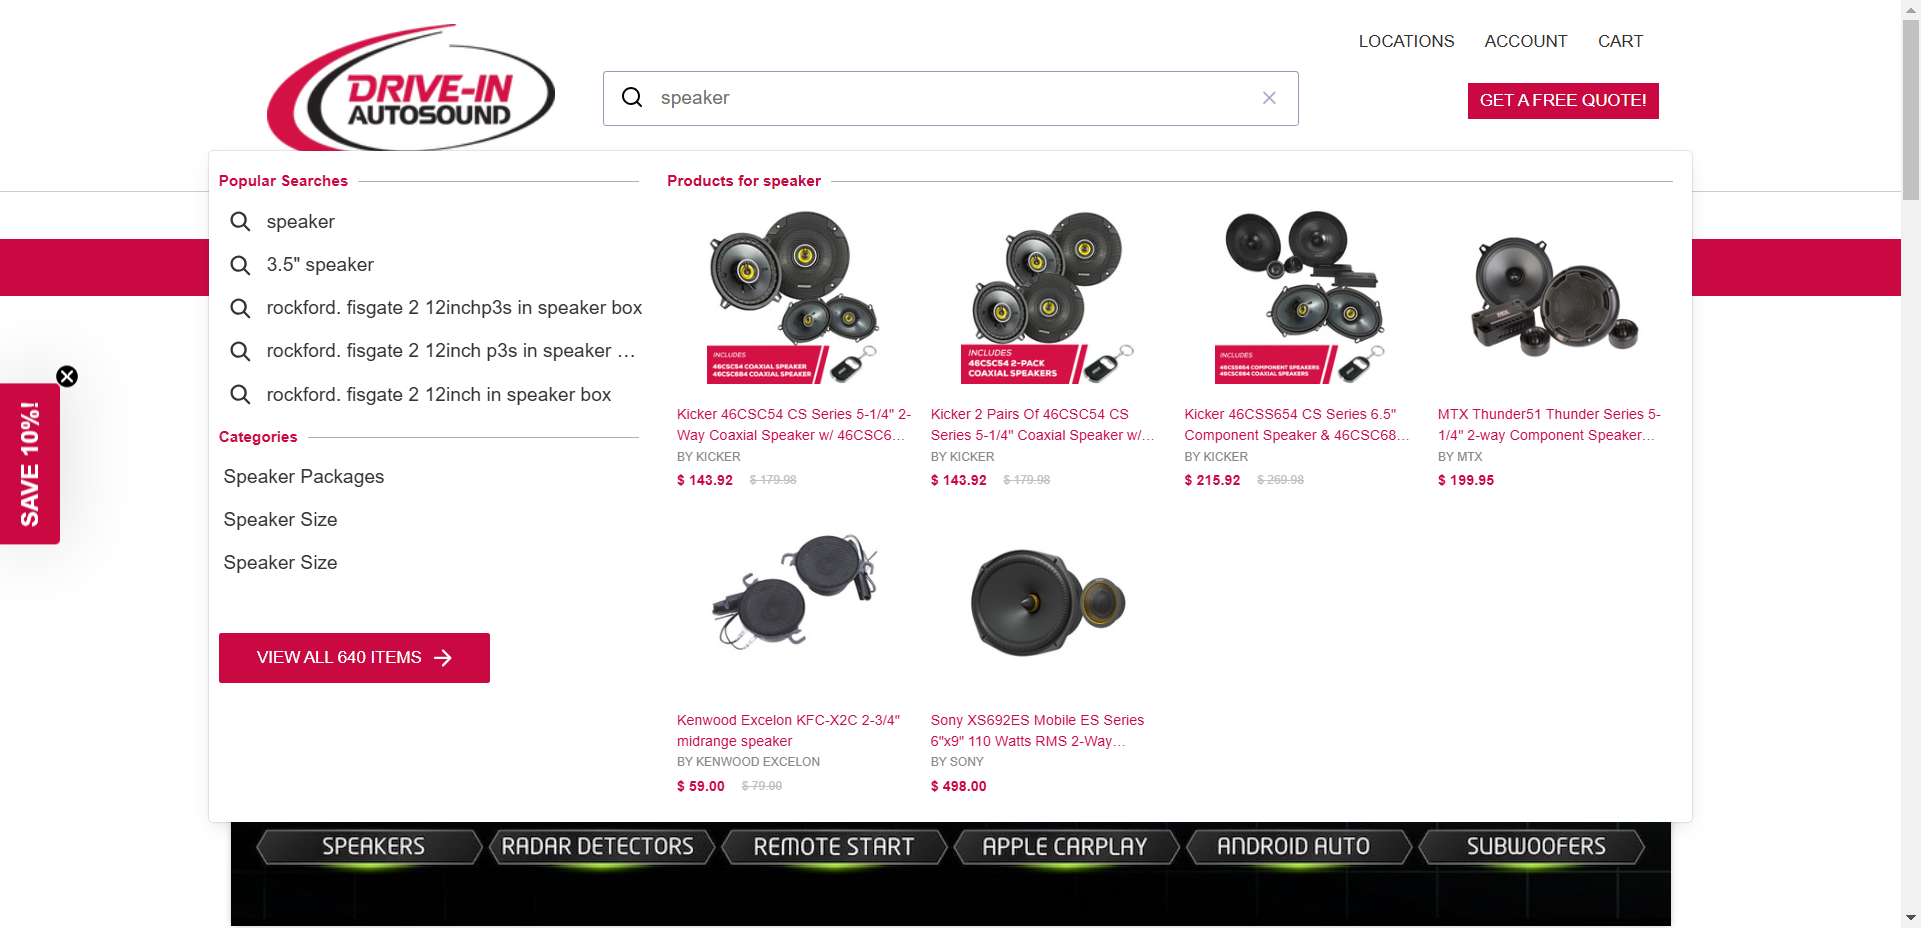1921x928 pixels.
Task: Select 'rockford. fisgate 2 12inch in speaker box' suggestion
Action: [x=438, y=395]
